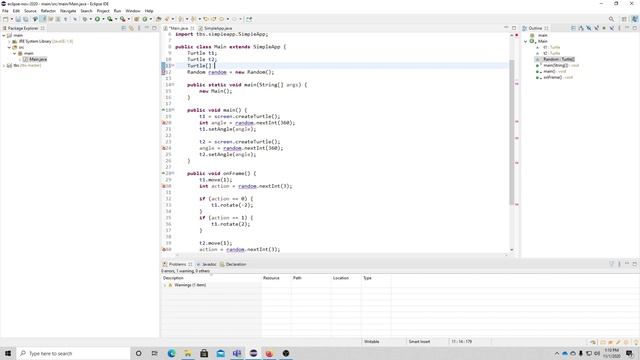Open the Run button dropdown arrow

103,19
